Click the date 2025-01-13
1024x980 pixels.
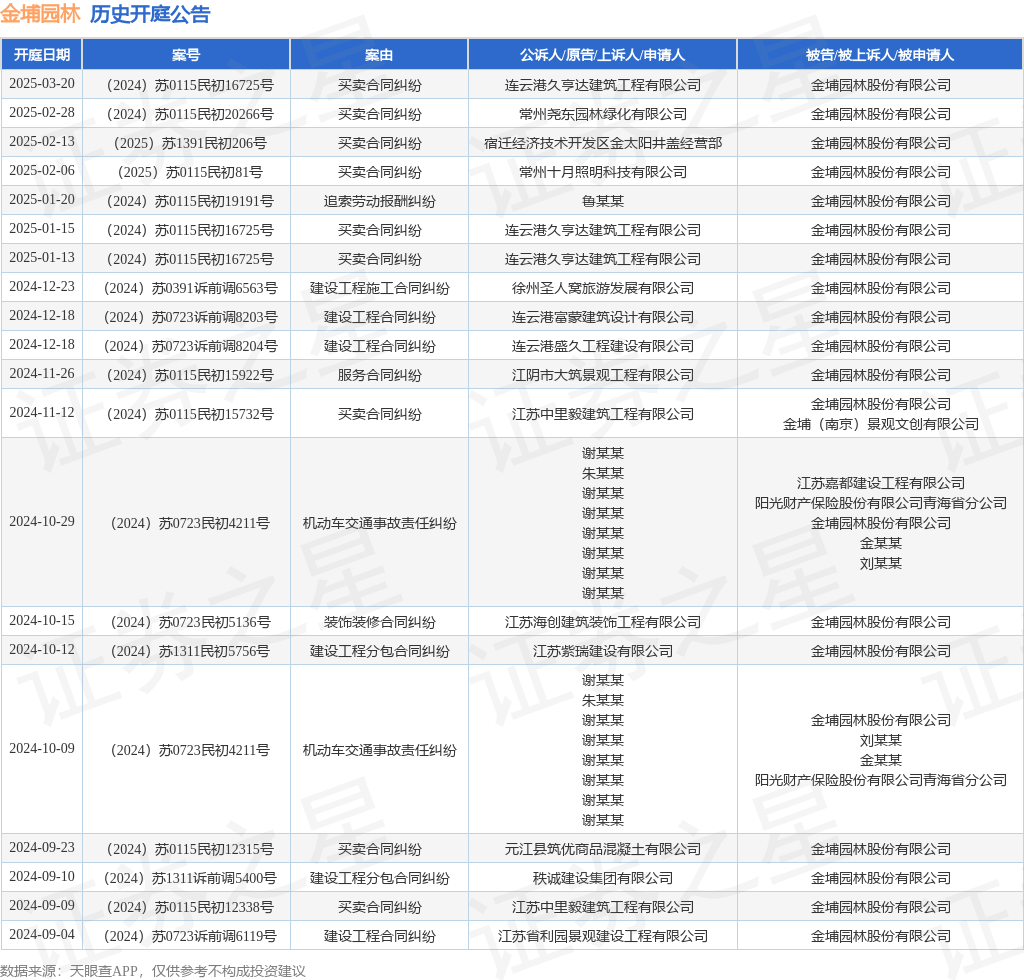click(42, 257)
